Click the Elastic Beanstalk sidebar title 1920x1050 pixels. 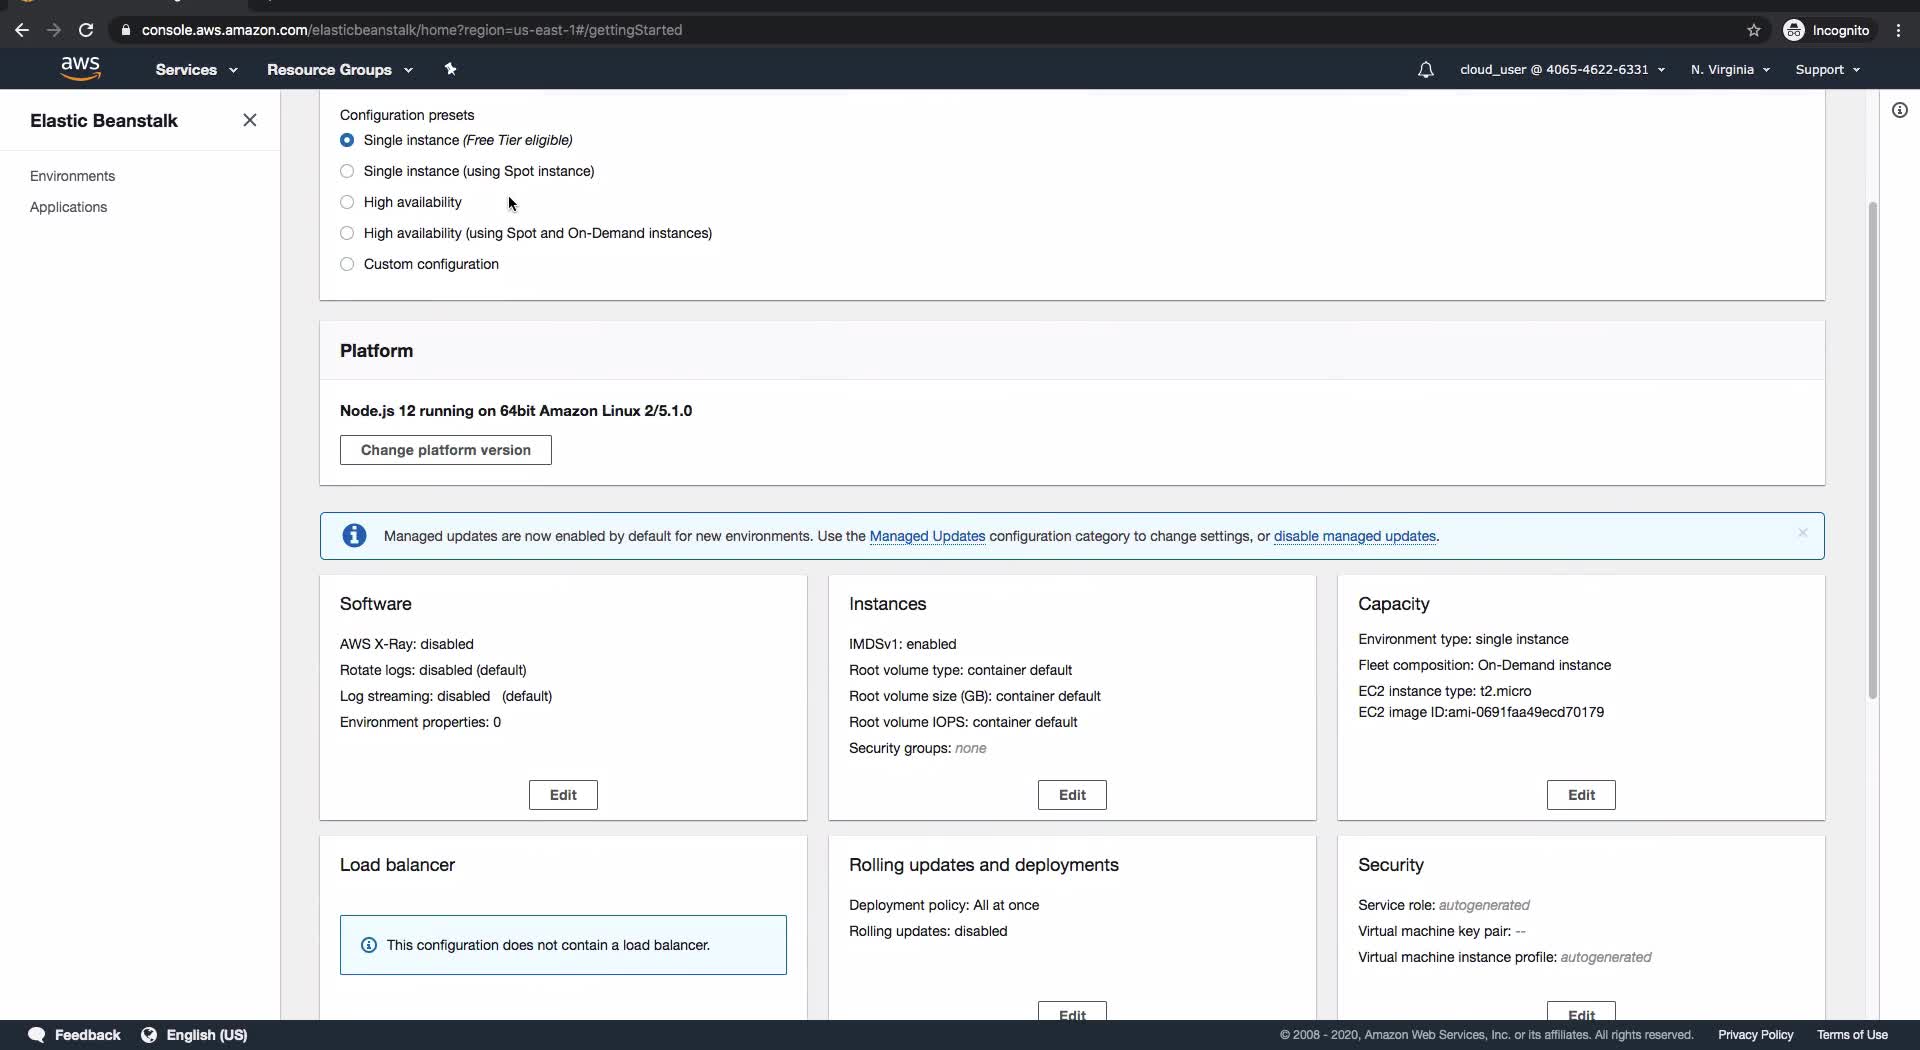(104, 121)
